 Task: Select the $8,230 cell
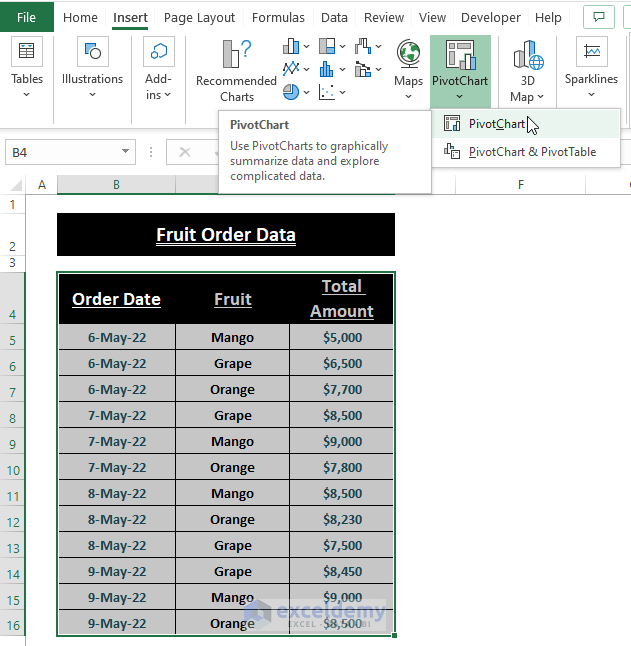click(x=342, y=520)
